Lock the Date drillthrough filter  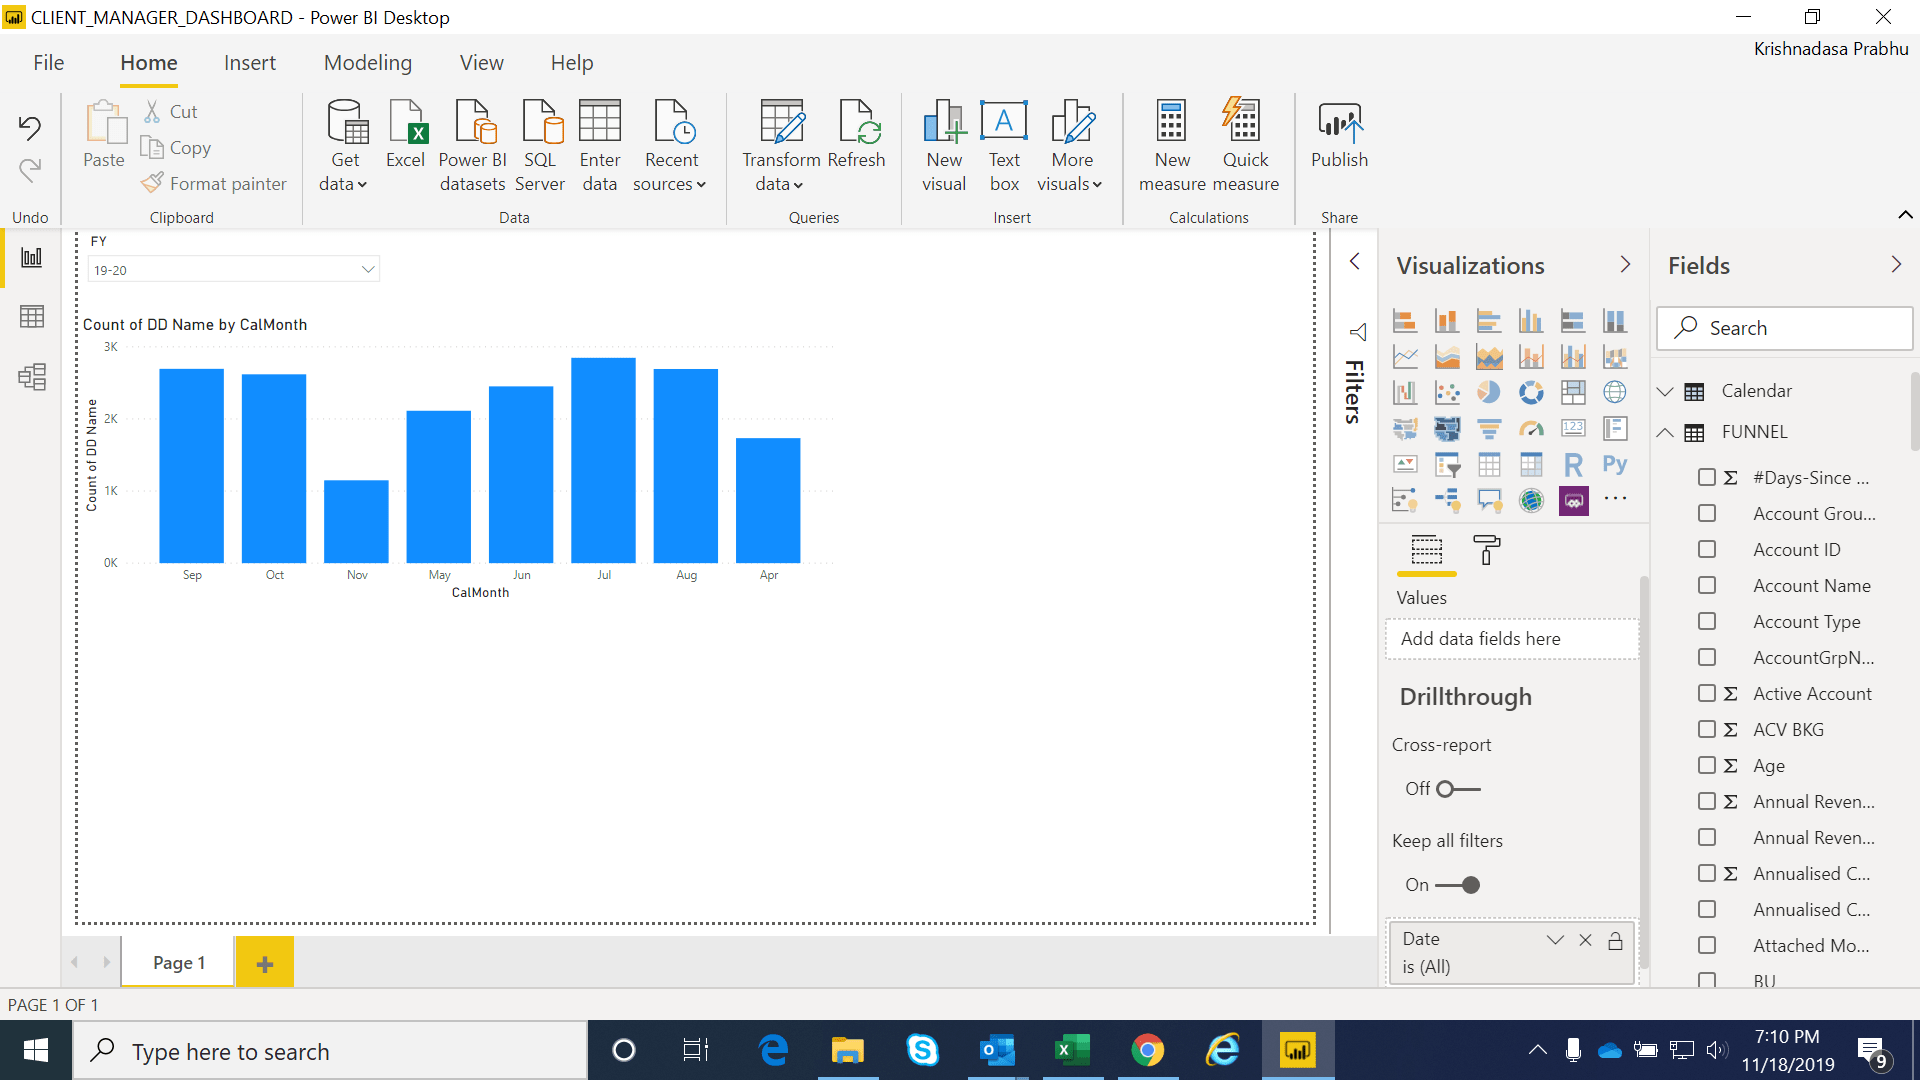[1615, 940]
